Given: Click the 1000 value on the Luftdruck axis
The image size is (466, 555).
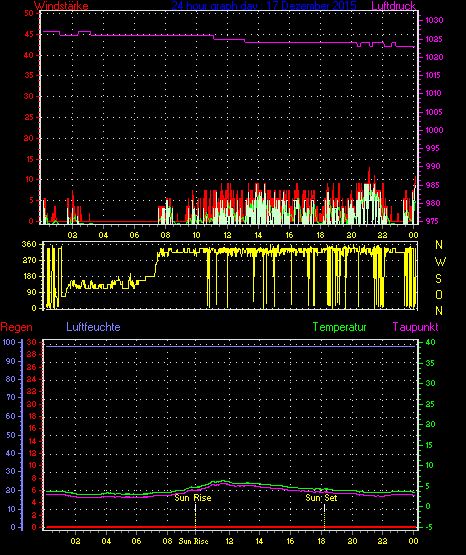Looking at the screenshot, I should pyautogui.click(x=434, y=130).
